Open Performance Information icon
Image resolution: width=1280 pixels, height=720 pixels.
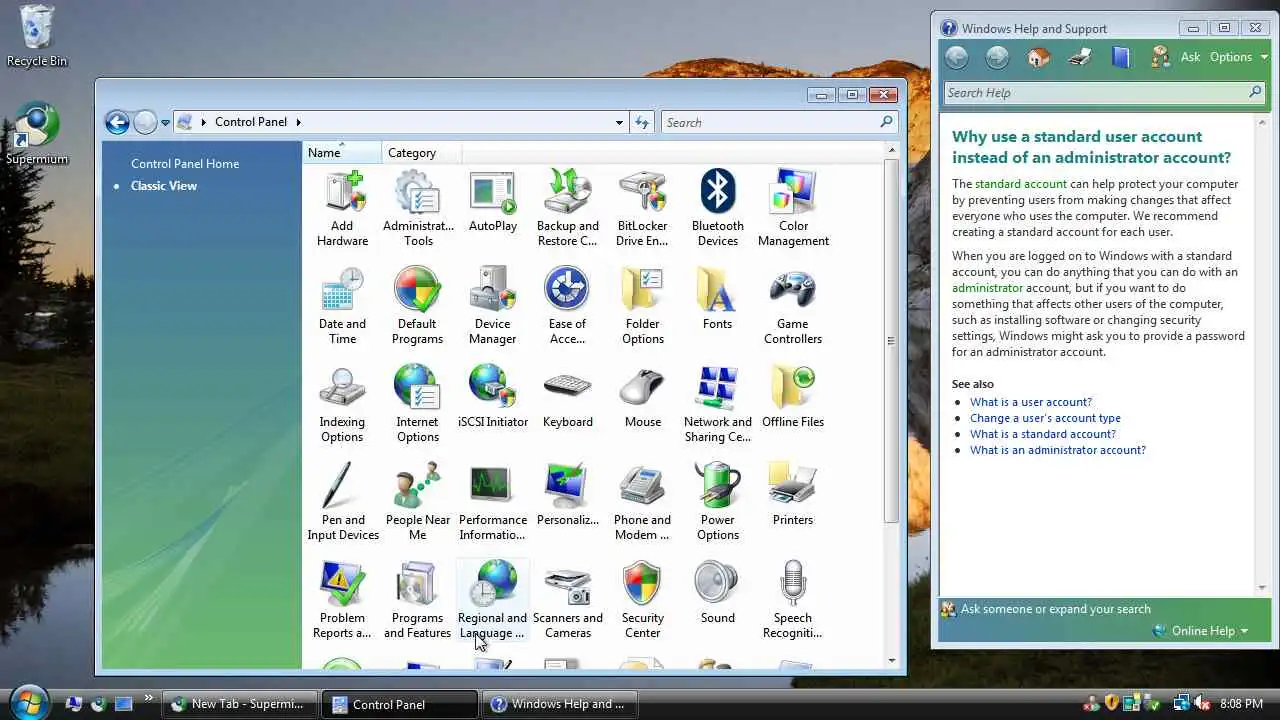493,502
